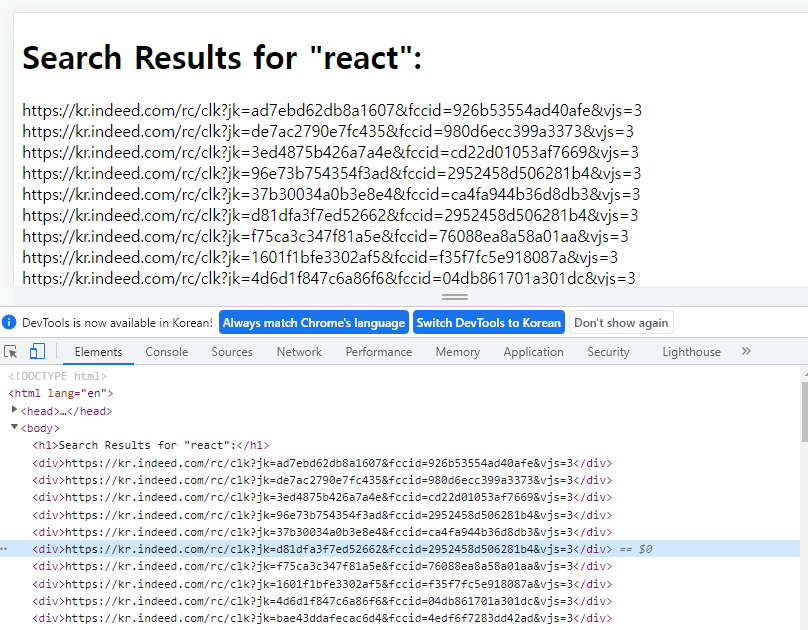
Task: Select div node with jk=bae43ddafecac6d4
Action: point(322,618)
